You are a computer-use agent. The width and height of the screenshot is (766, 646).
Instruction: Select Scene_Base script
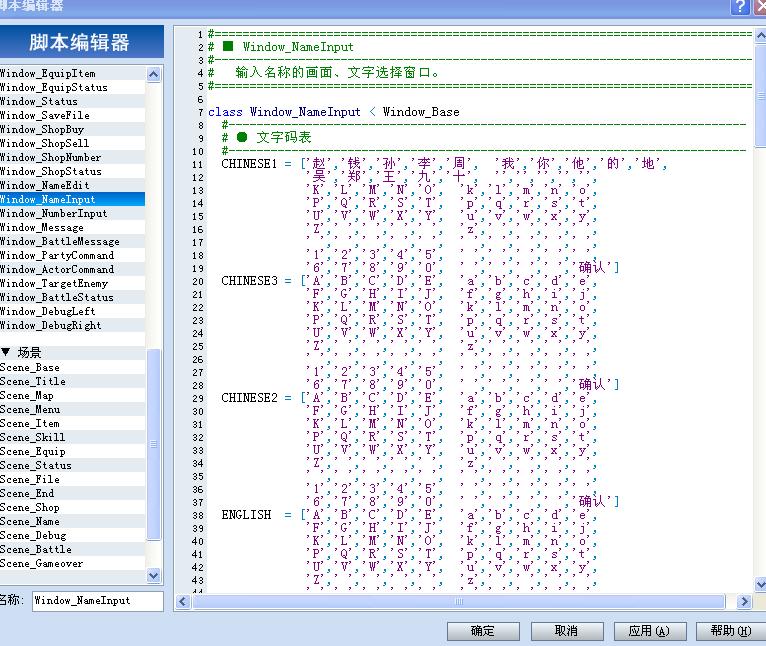(x=72, y=367)
